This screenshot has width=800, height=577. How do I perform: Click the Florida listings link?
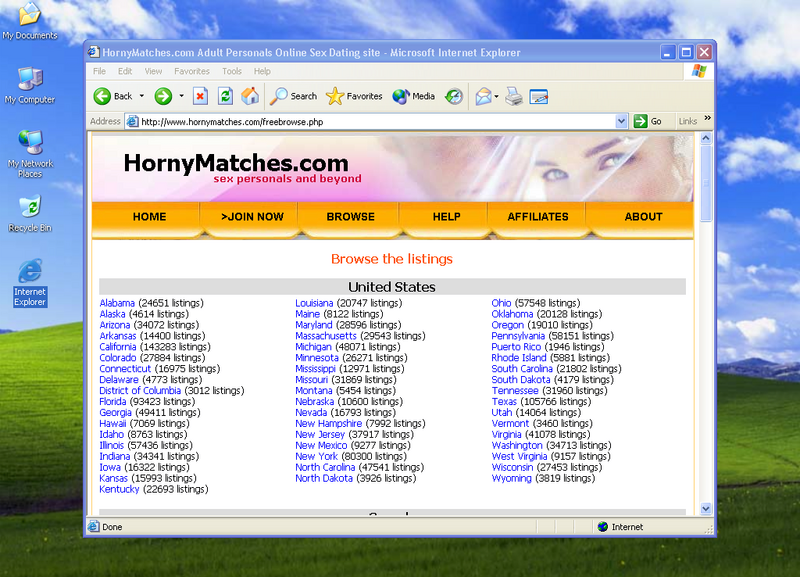click(113, 402)
